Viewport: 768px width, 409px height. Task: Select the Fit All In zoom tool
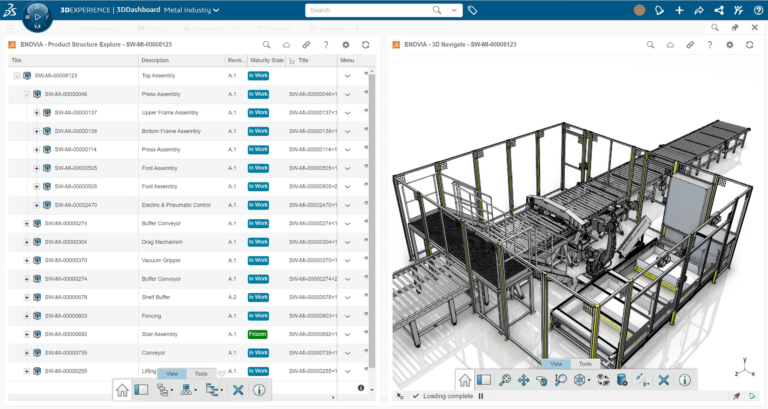504,380
